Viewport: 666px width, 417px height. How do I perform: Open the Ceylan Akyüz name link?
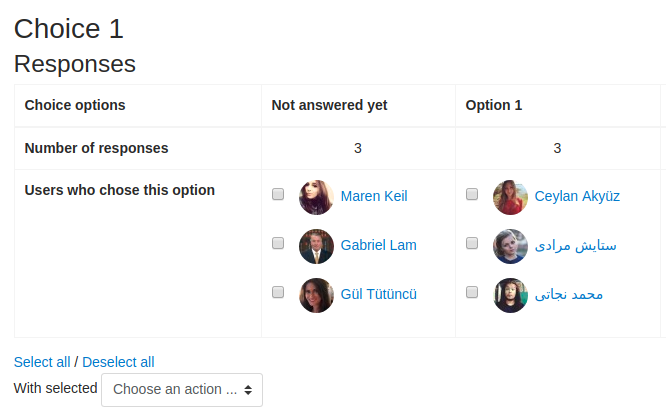tap(577, 196)
